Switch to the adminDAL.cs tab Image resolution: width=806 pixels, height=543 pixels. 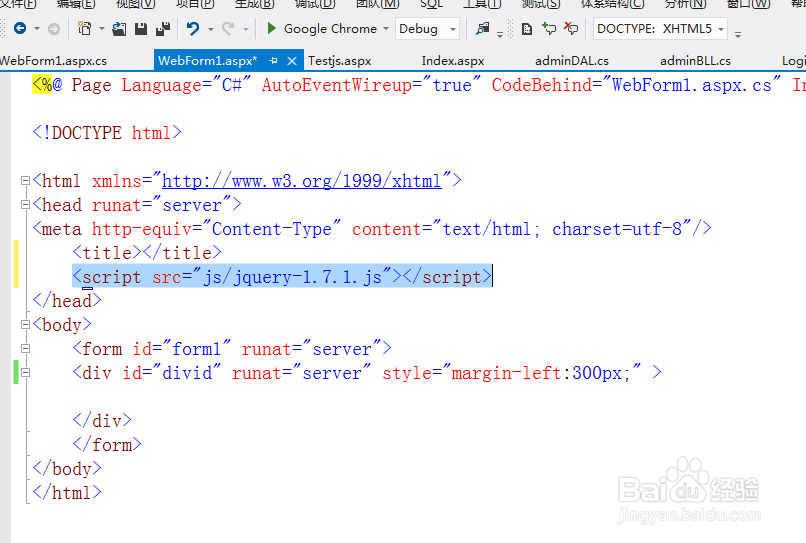pyautogui.click(x=572, y=61)
